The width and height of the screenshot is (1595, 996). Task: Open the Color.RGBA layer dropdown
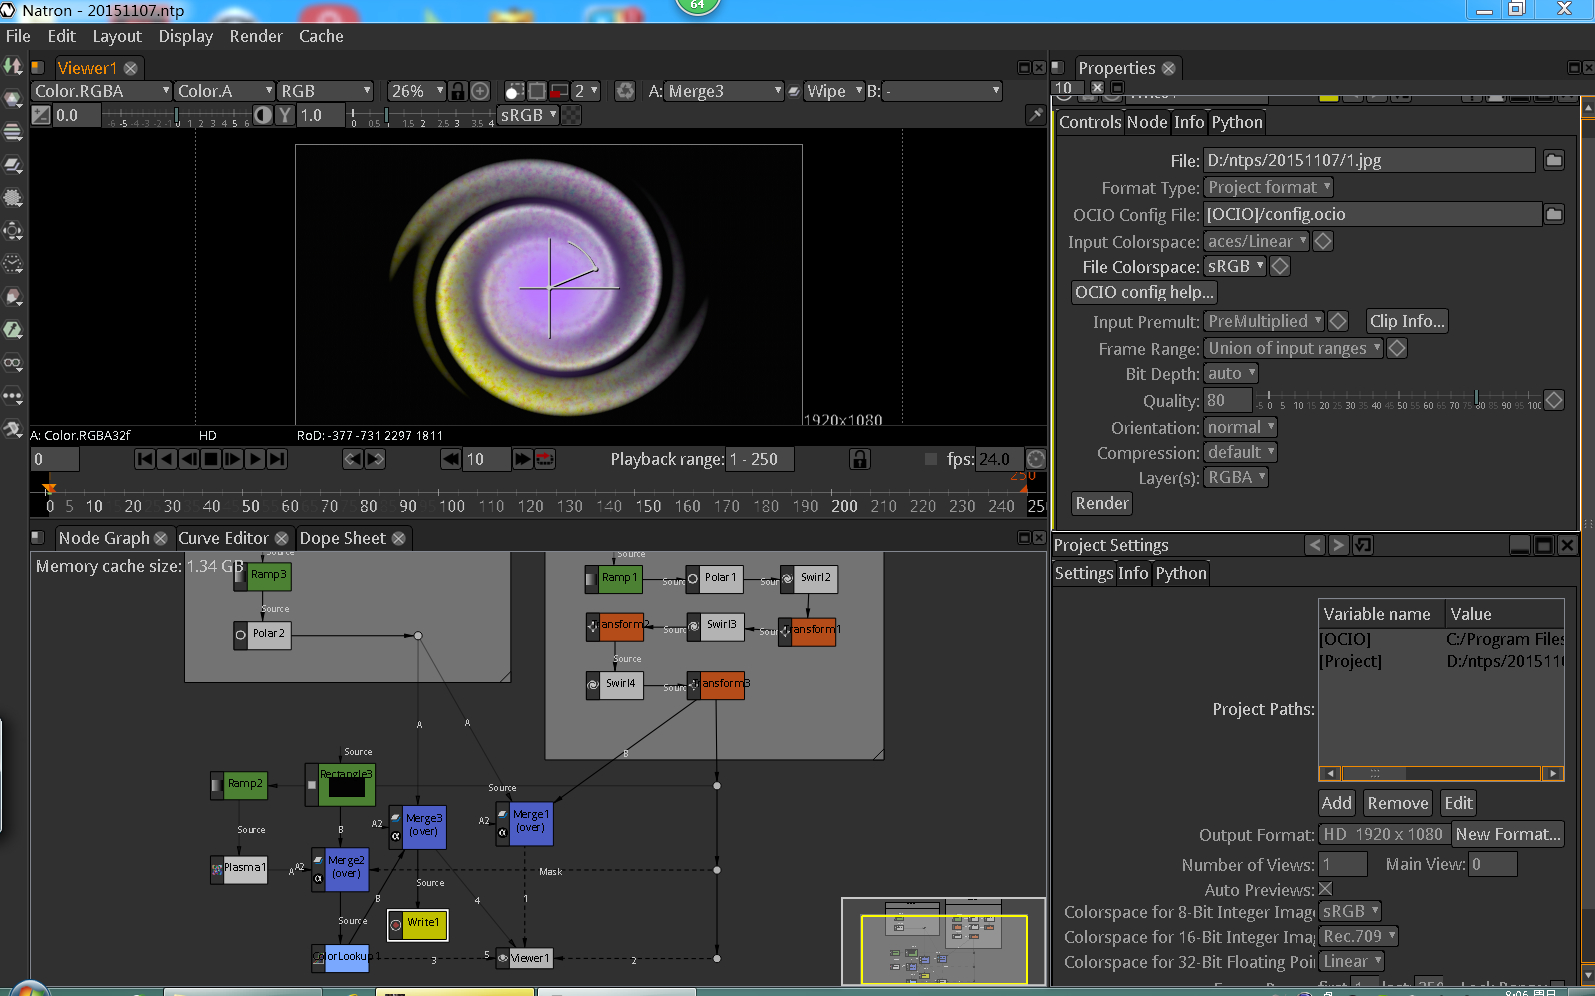[x=101, y=91]
